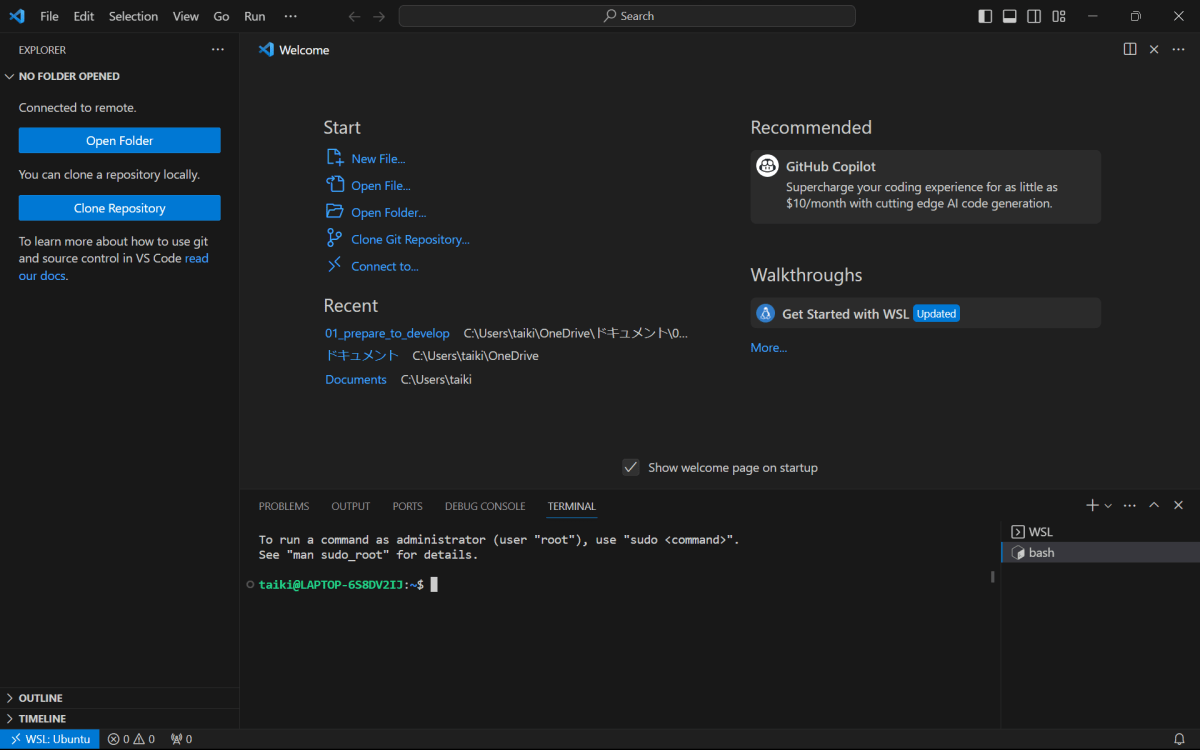Open editor more actions ellipsis
The height and width of the screenshot is (750, 1200).
point(1178,49)
